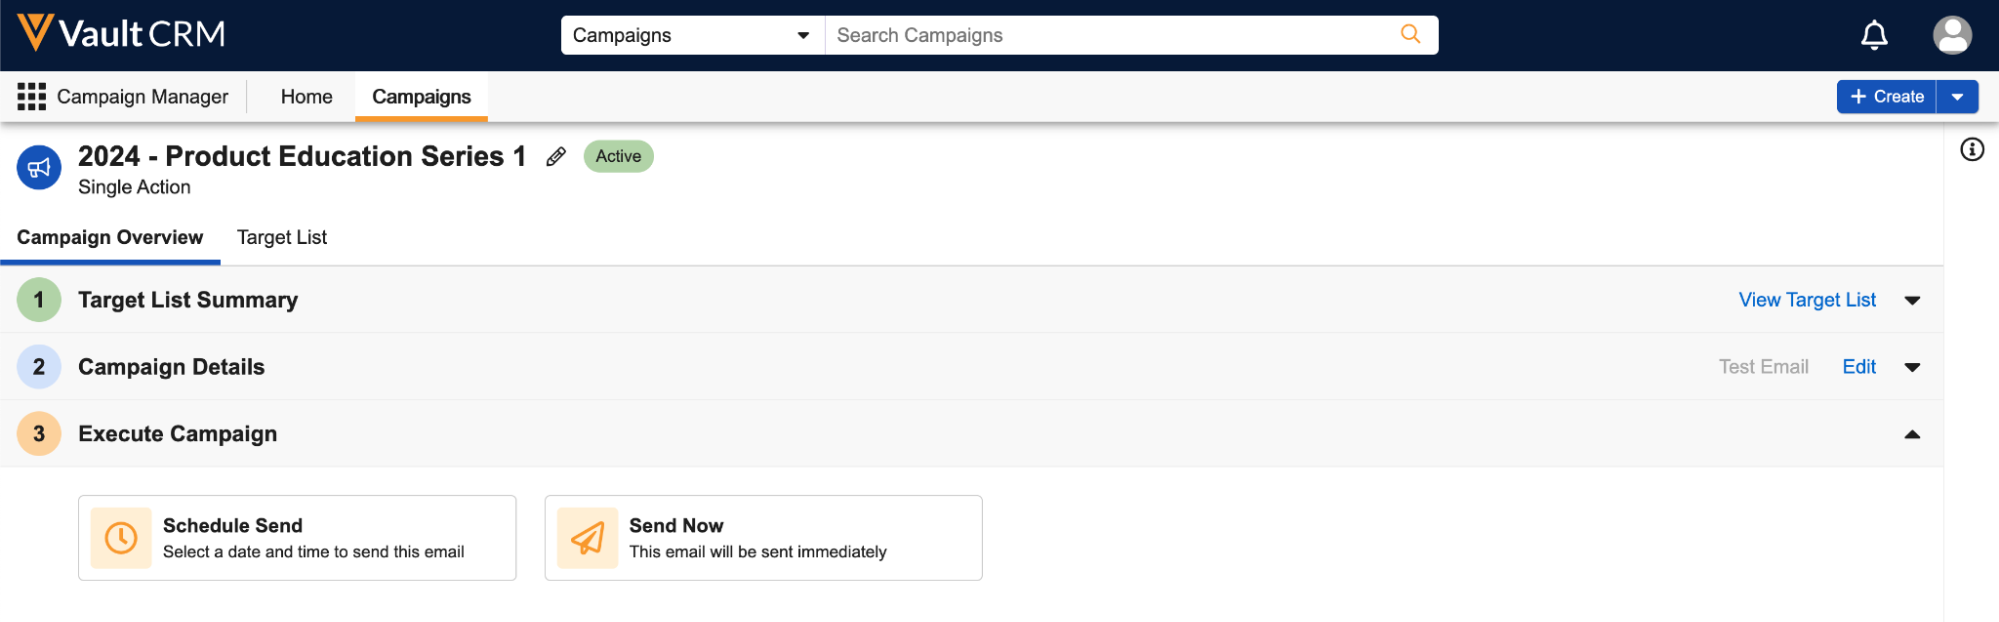Click the Edit link for Campaign Details

pyautogui.click(x=1858, y=367)
